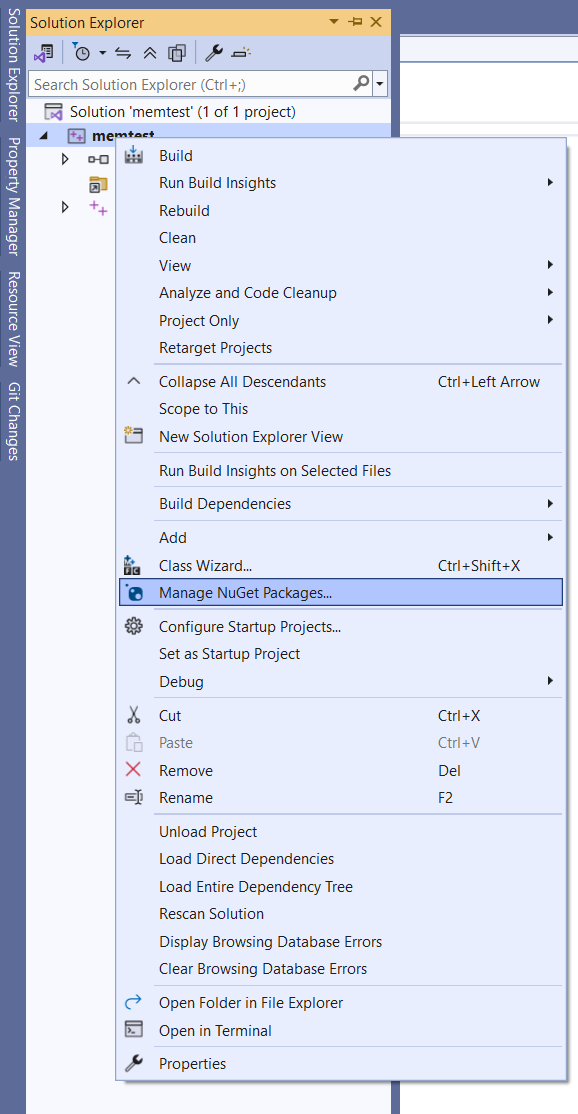Viewport: 578px width, 1114px height.
Task: Choose Rebuild from the context menu
Action: pyautogui.click(x=184, y=210)
